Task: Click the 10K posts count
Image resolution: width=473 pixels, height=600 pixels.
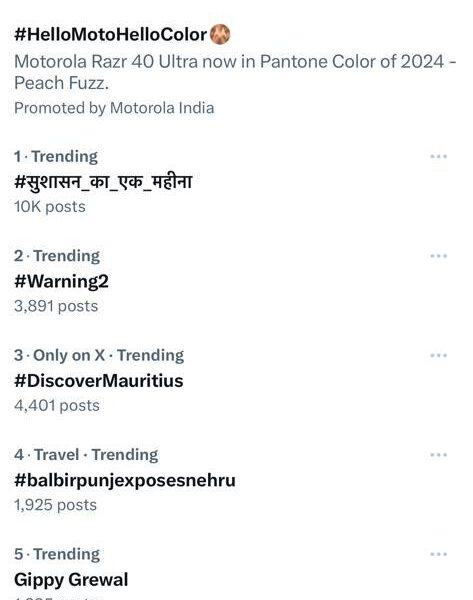Action: (x=50, y=207)
